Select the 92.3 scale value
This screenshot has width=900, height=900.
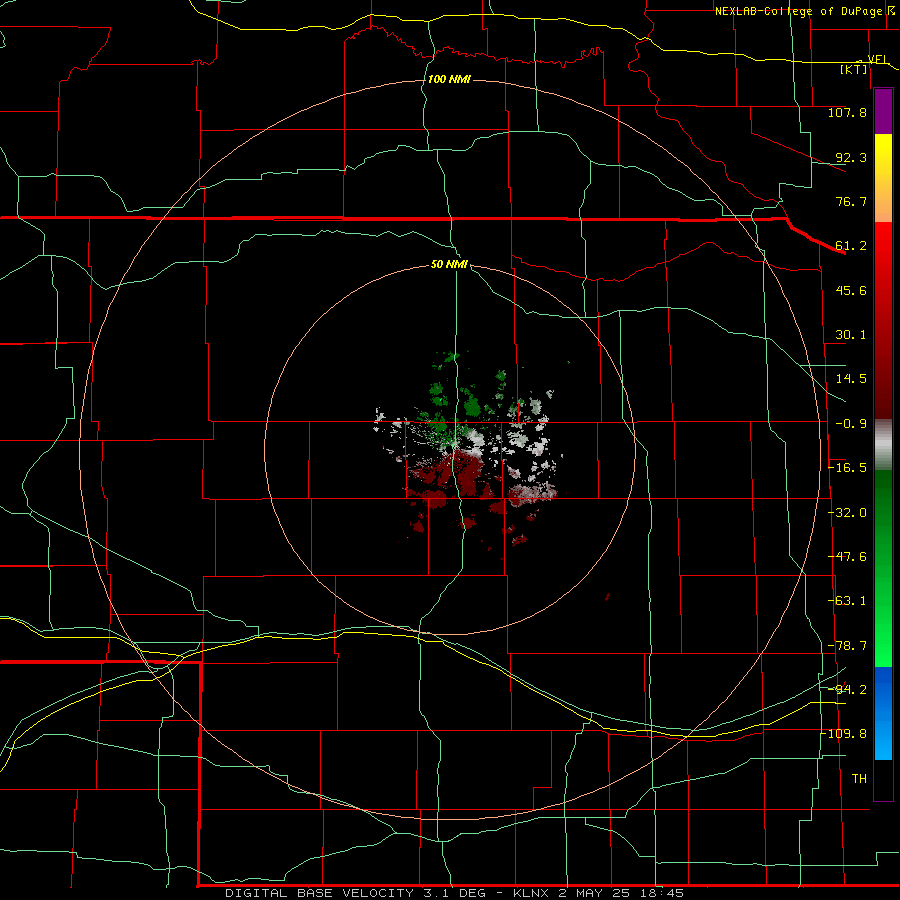pos(851,157)
